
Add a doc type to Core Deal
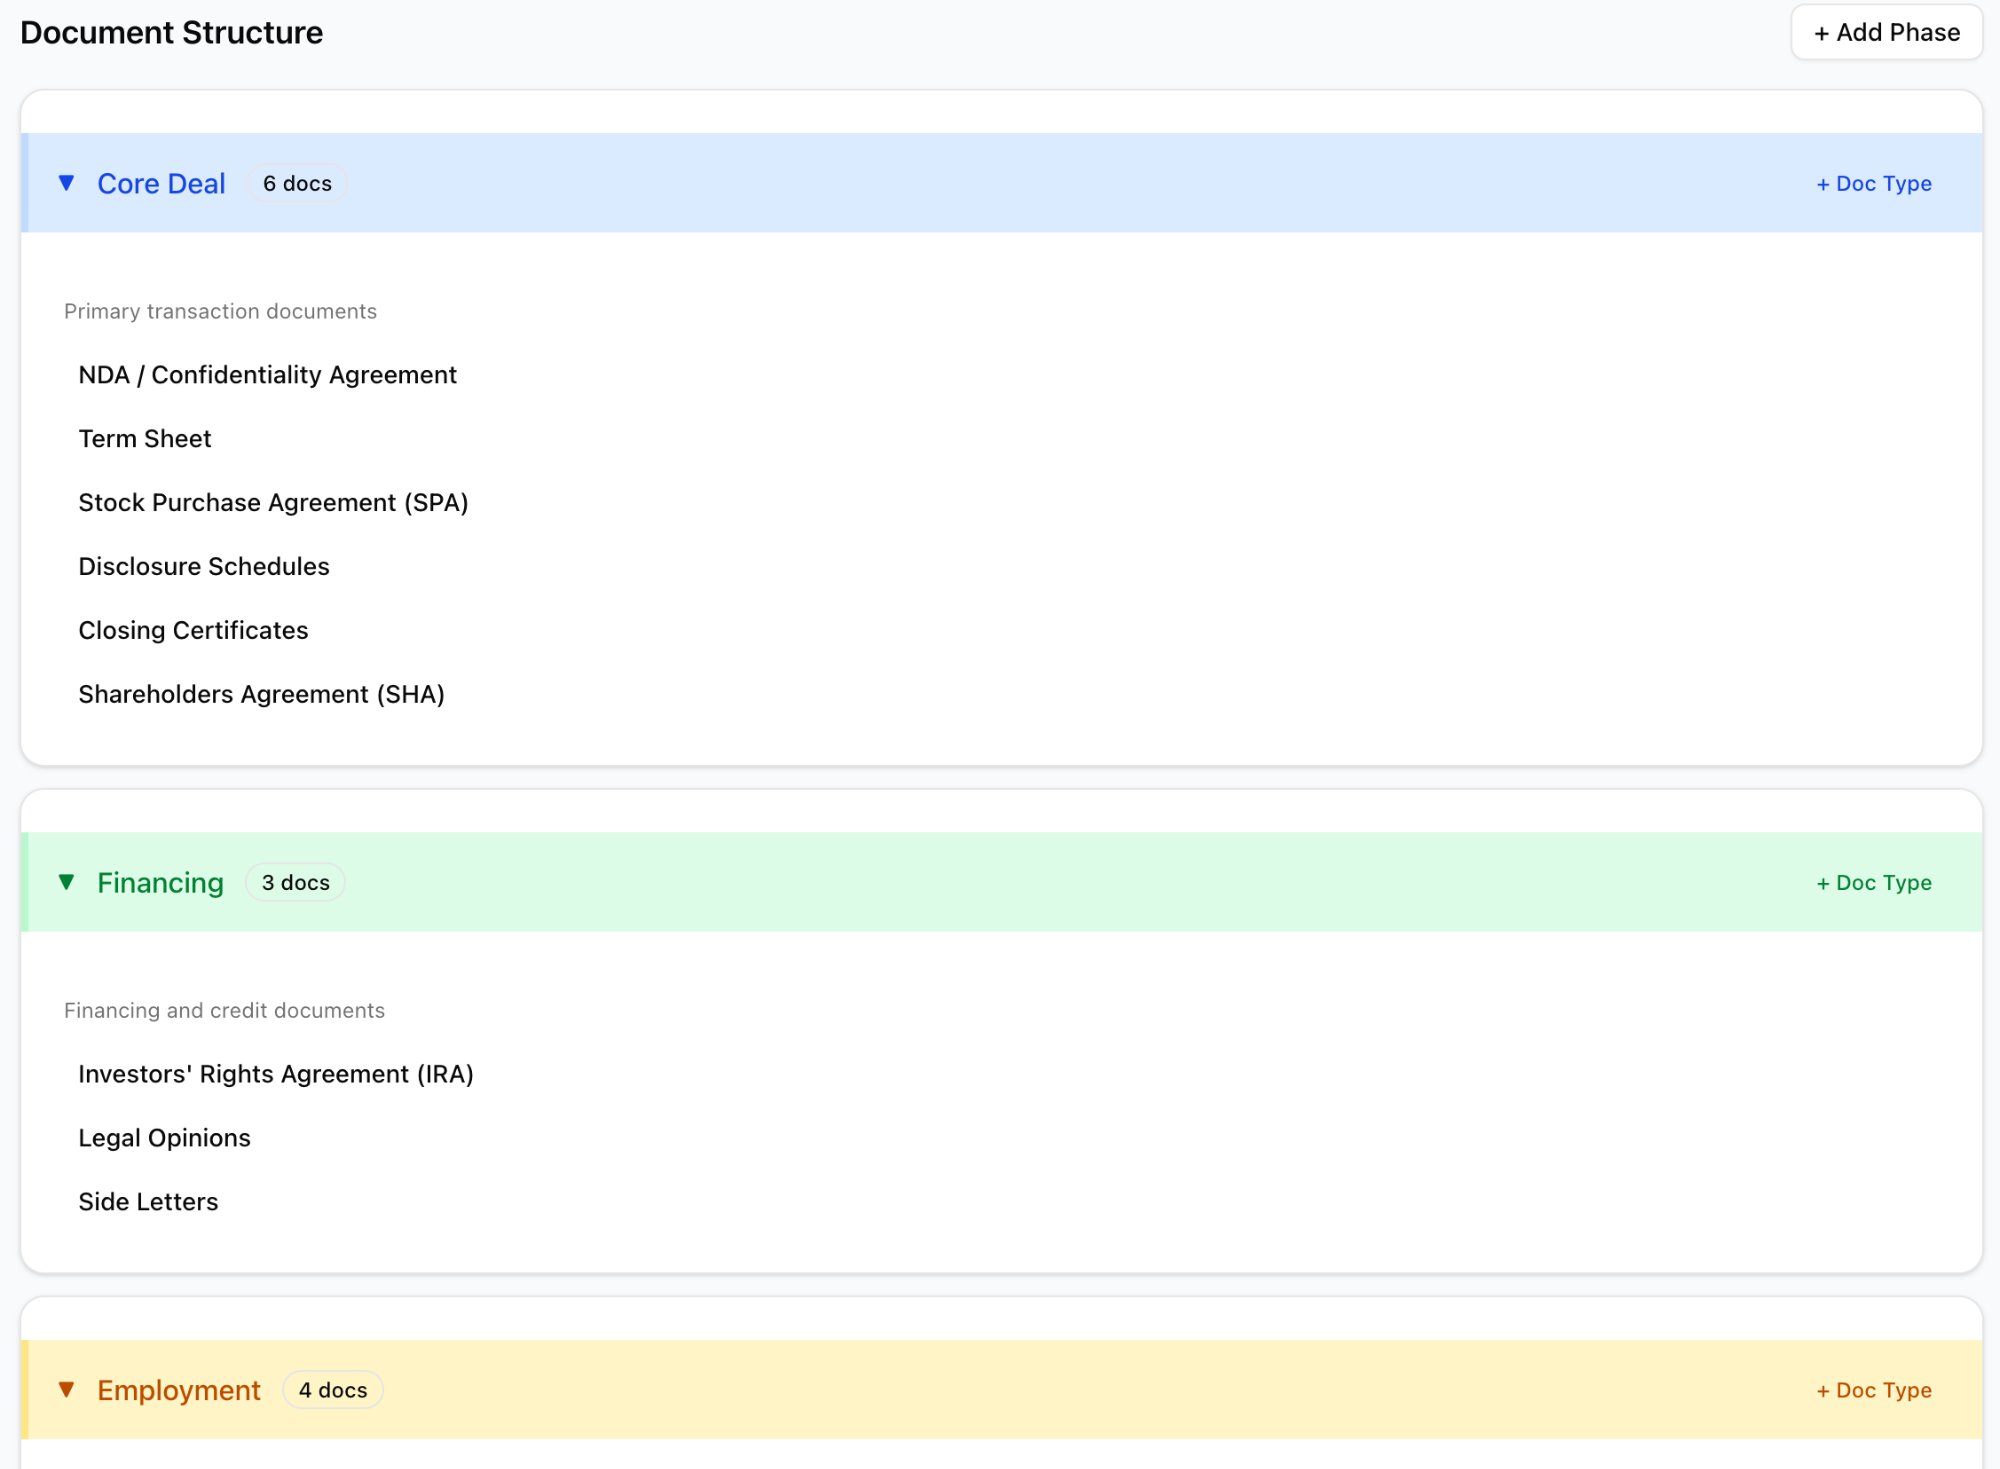(1873, 183)
